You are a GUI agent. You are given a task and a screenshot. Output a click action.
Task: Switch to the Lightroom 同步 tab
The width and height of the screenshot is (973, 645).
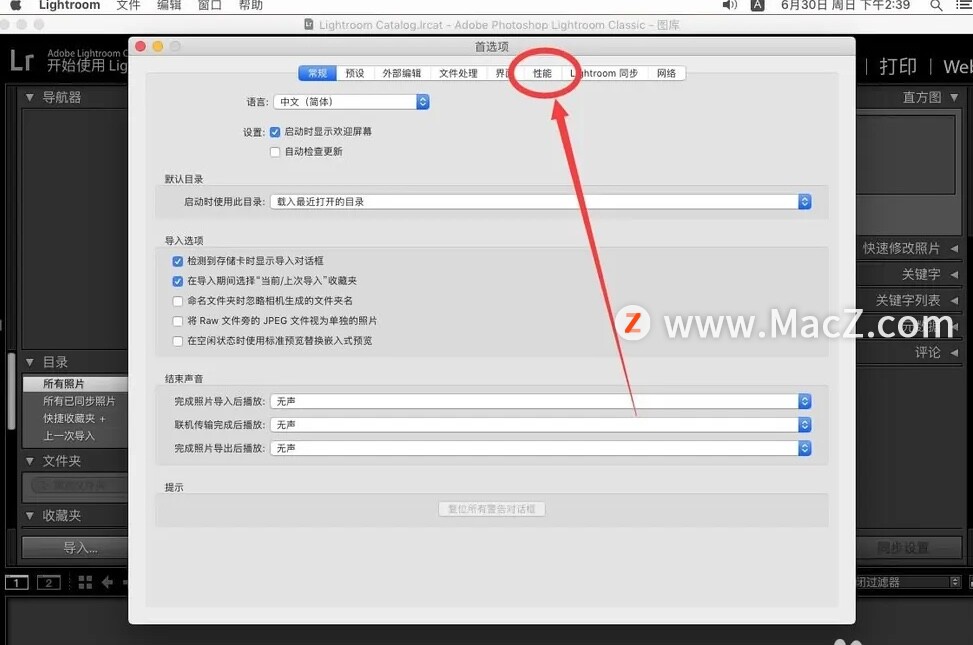coord(604,73)
